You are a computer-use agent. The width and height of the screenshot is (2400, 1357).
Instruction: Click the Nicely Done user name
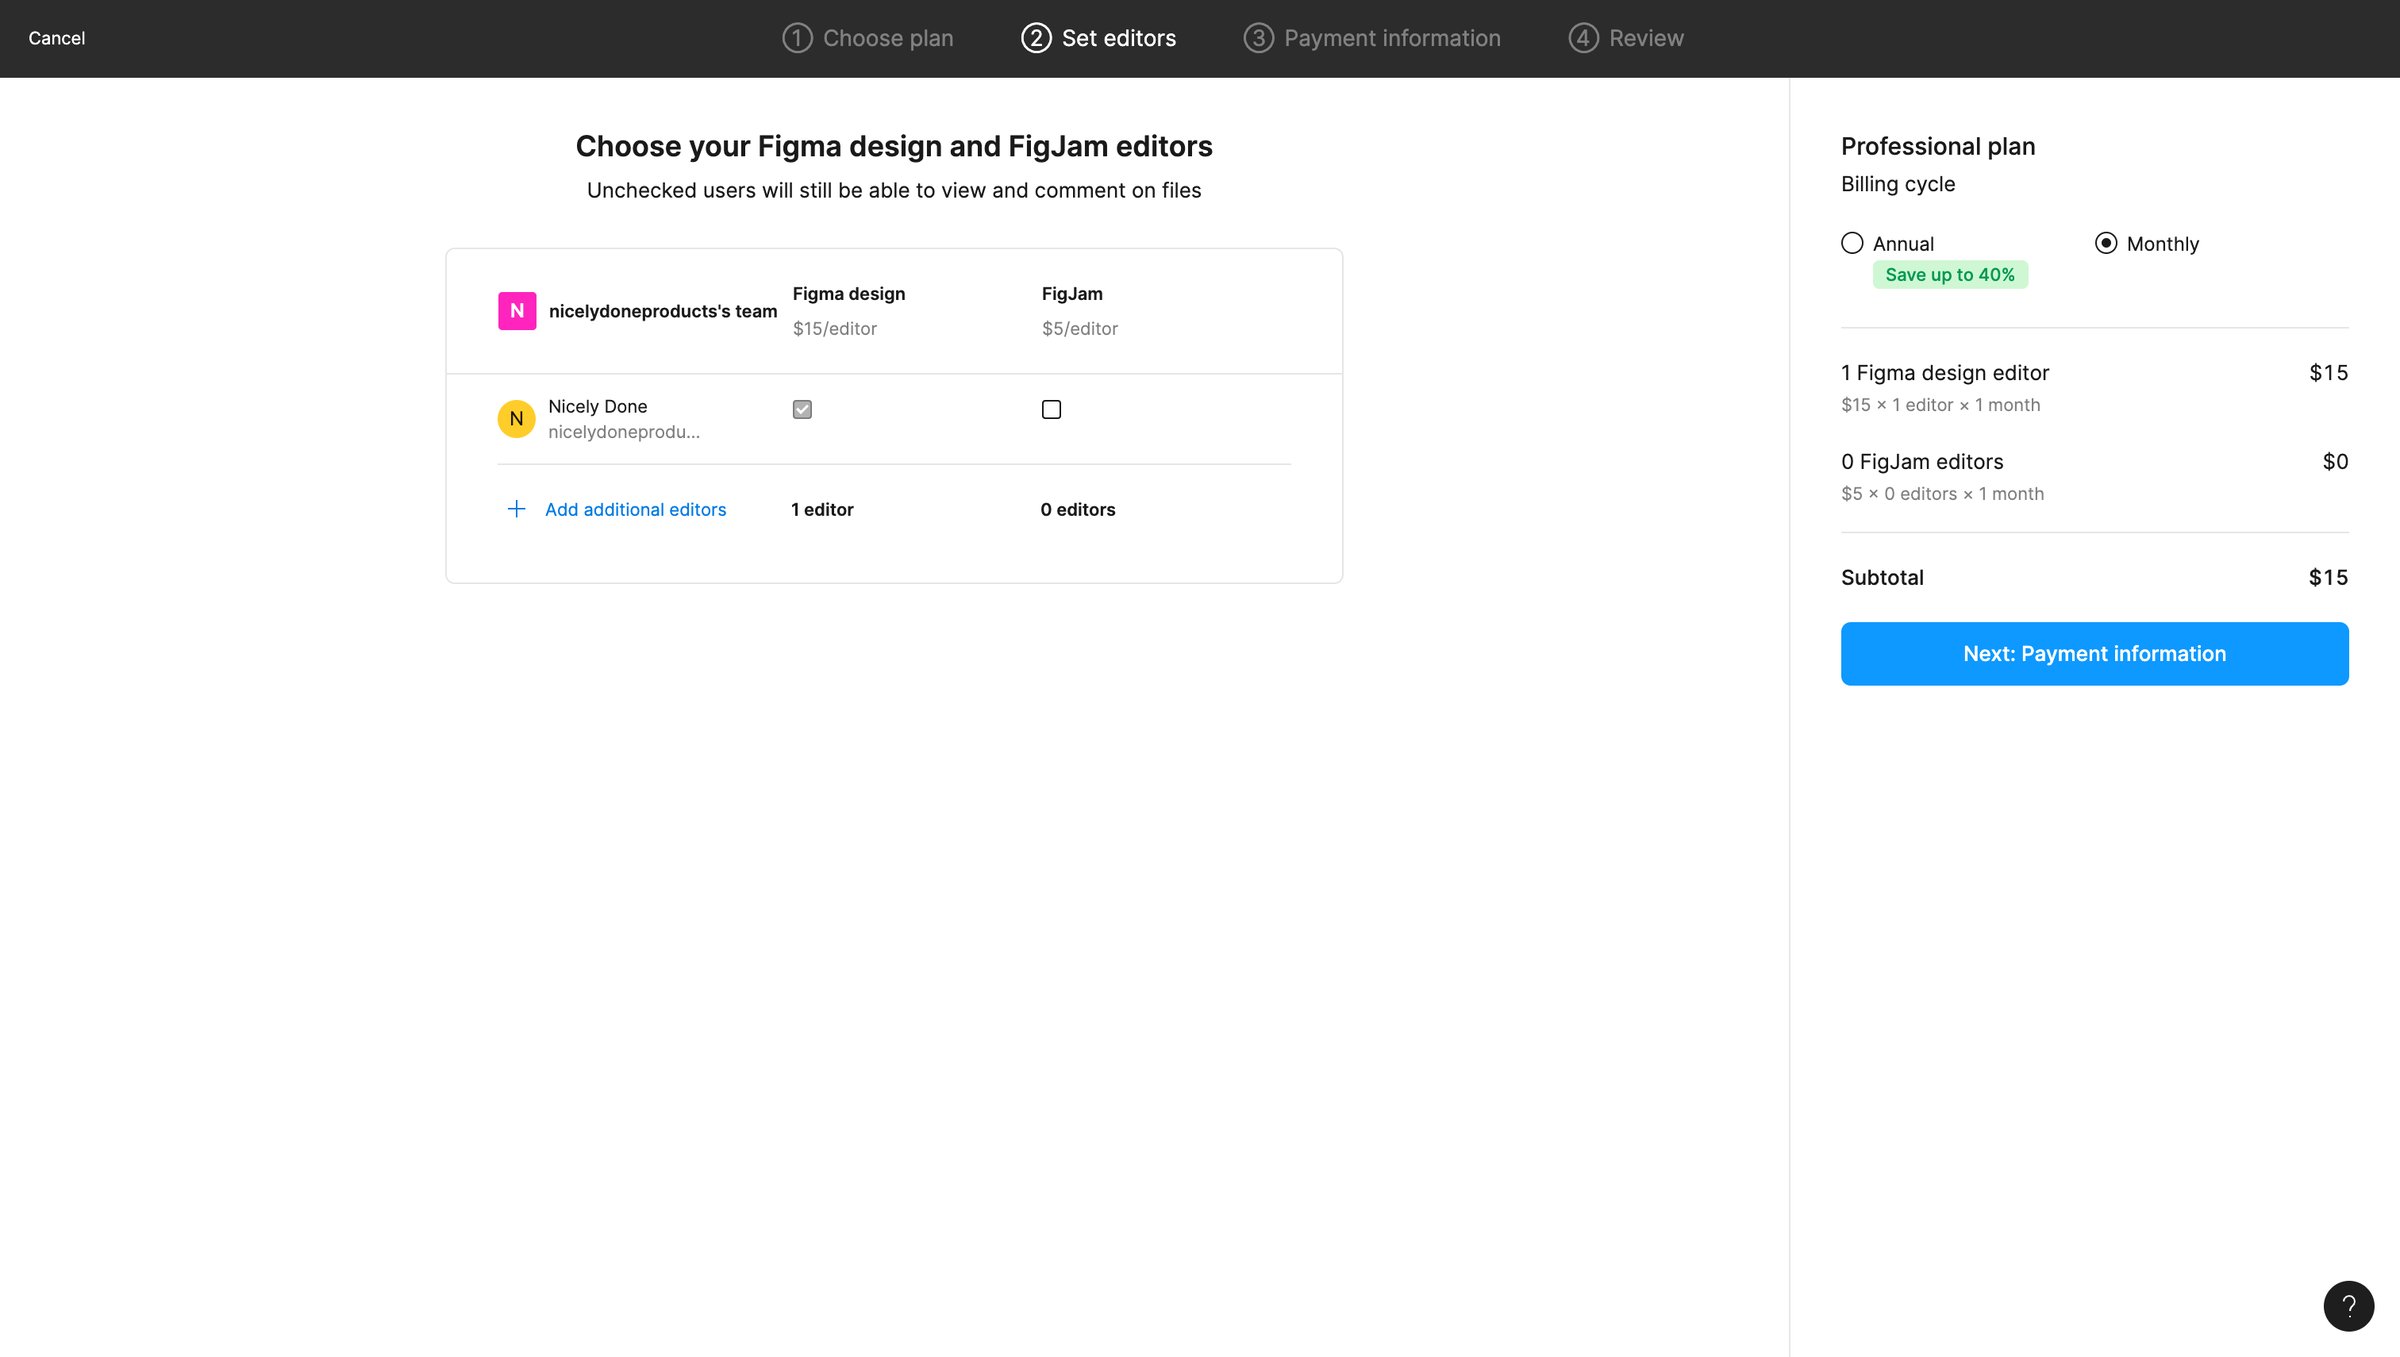[597, 406]
